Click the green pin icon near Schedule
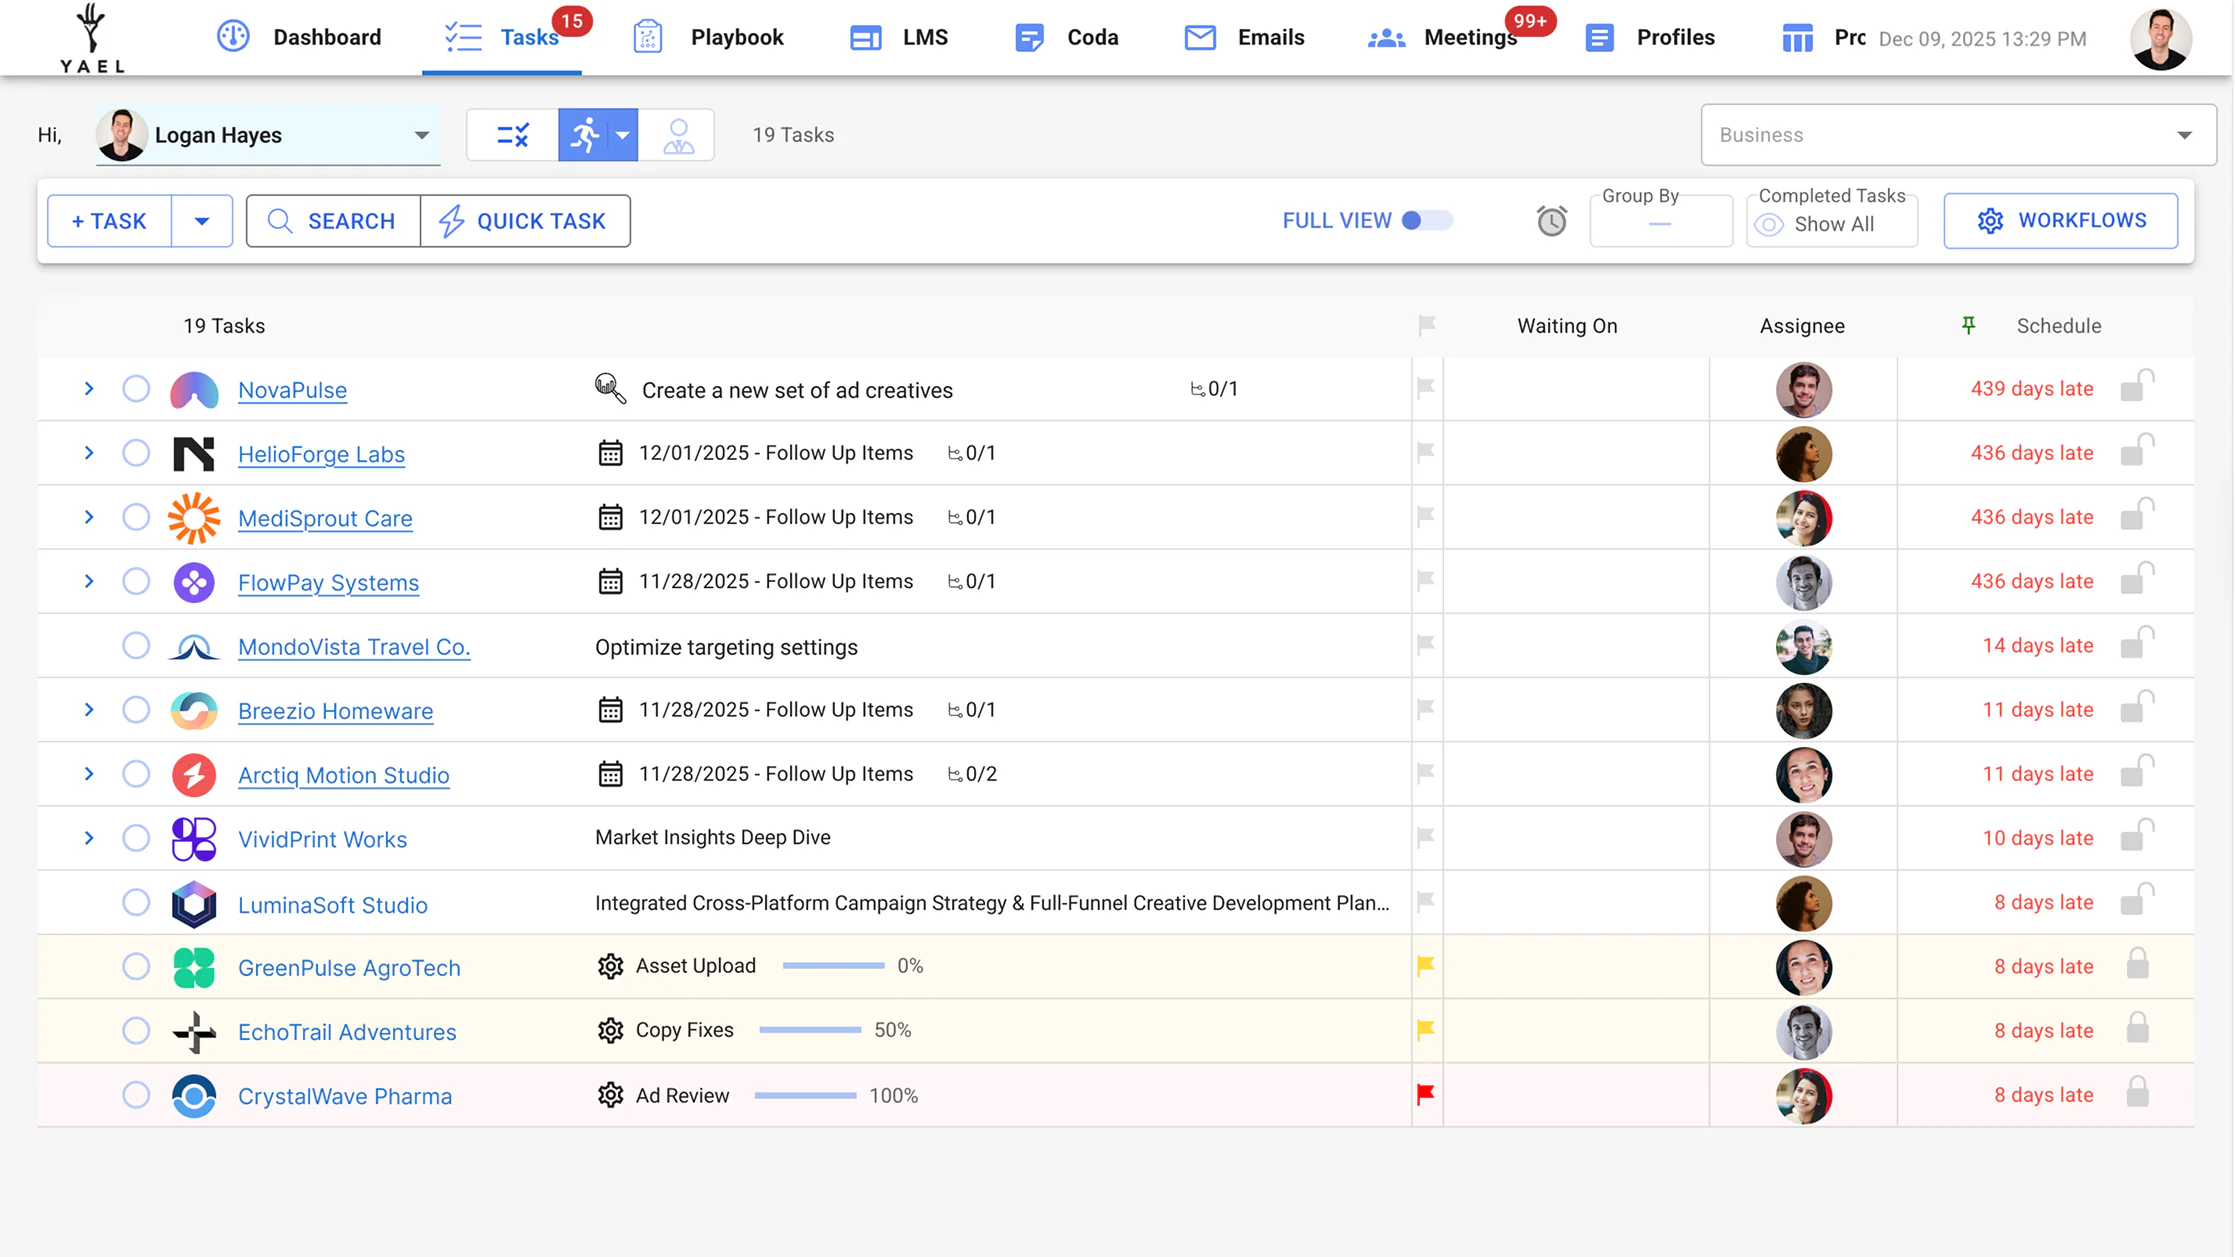 (1968, 325)
